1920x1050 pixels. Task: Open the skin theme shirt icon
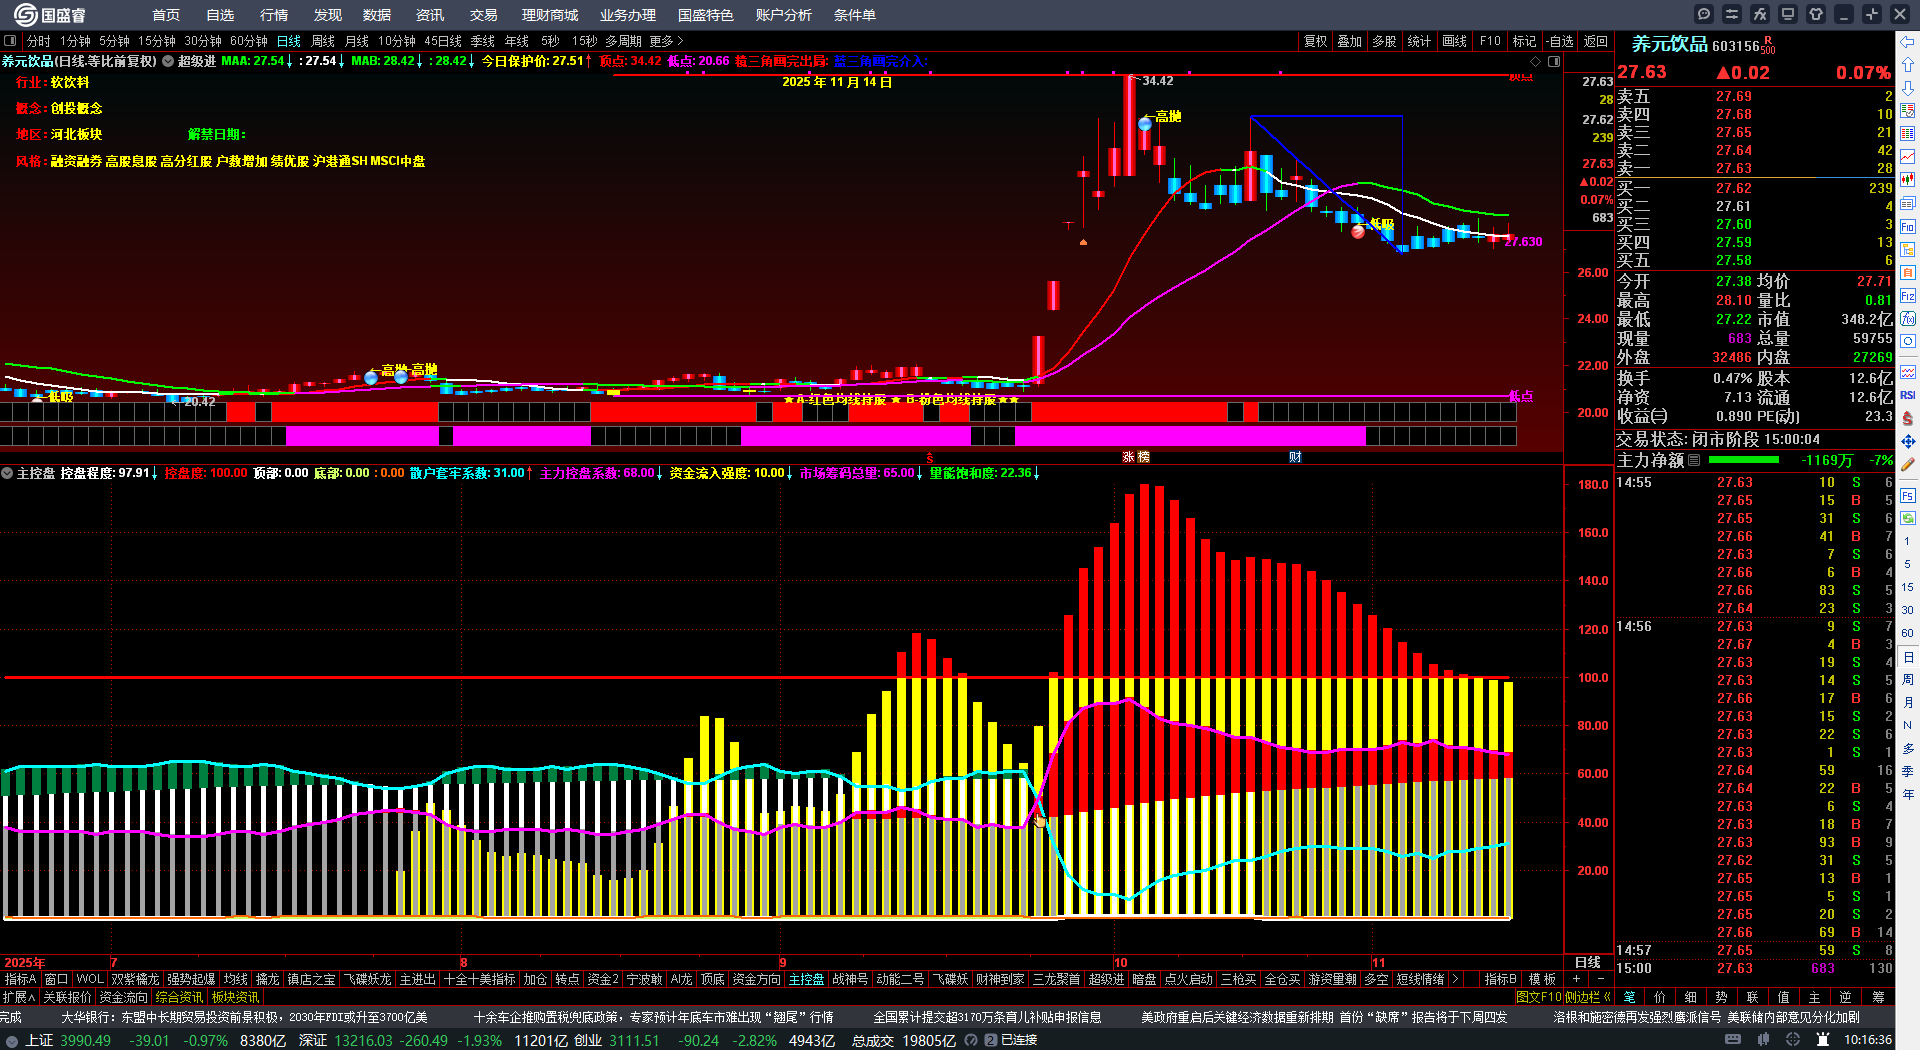click(x=1816, y=14)
